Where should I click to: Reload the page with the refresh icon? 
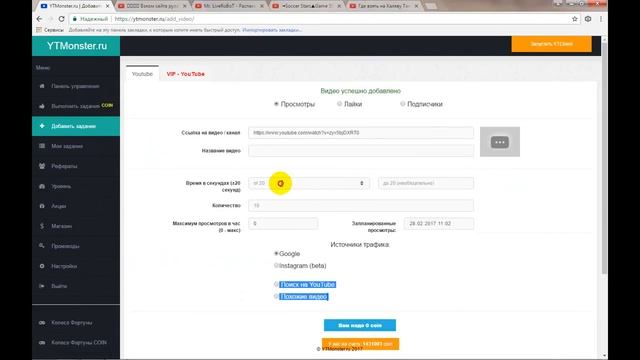pos(62,19)
